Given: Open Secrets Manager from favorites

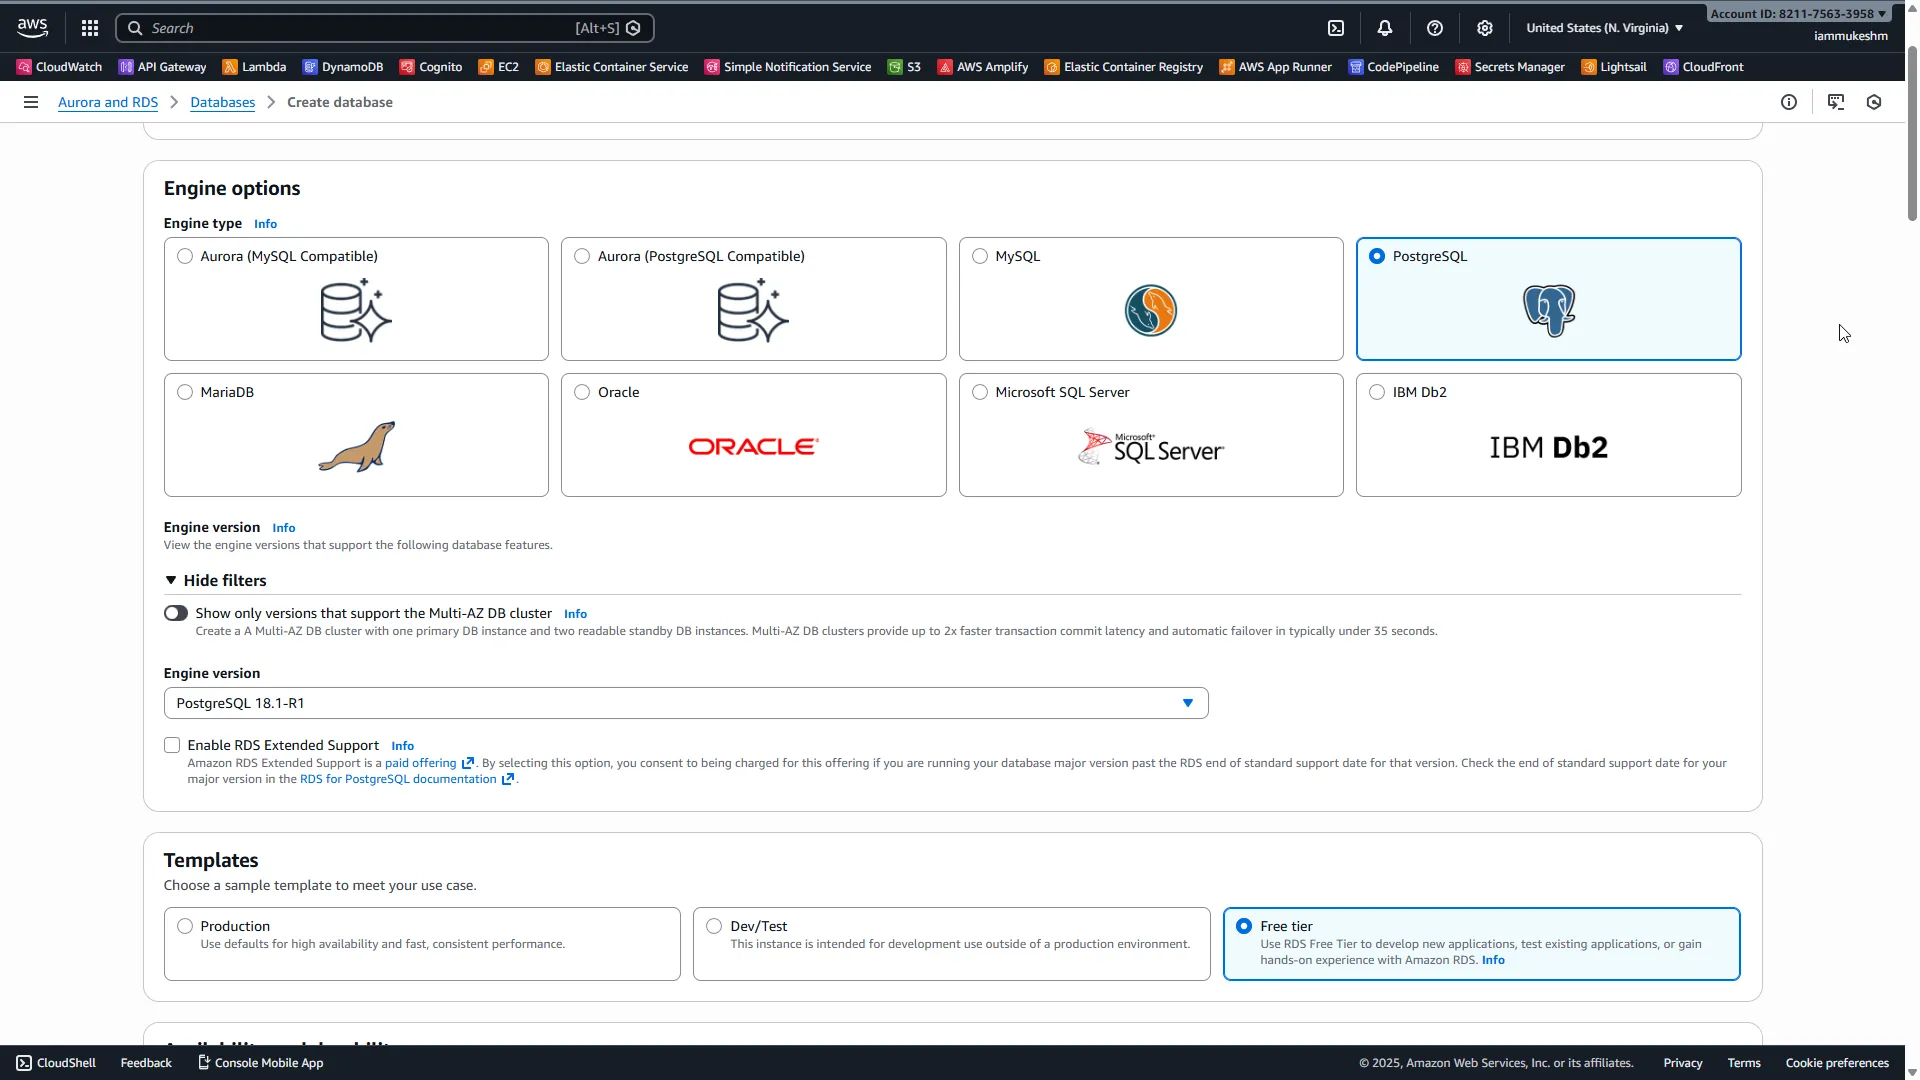Looking at the screenshot, I should point(1510,67).
